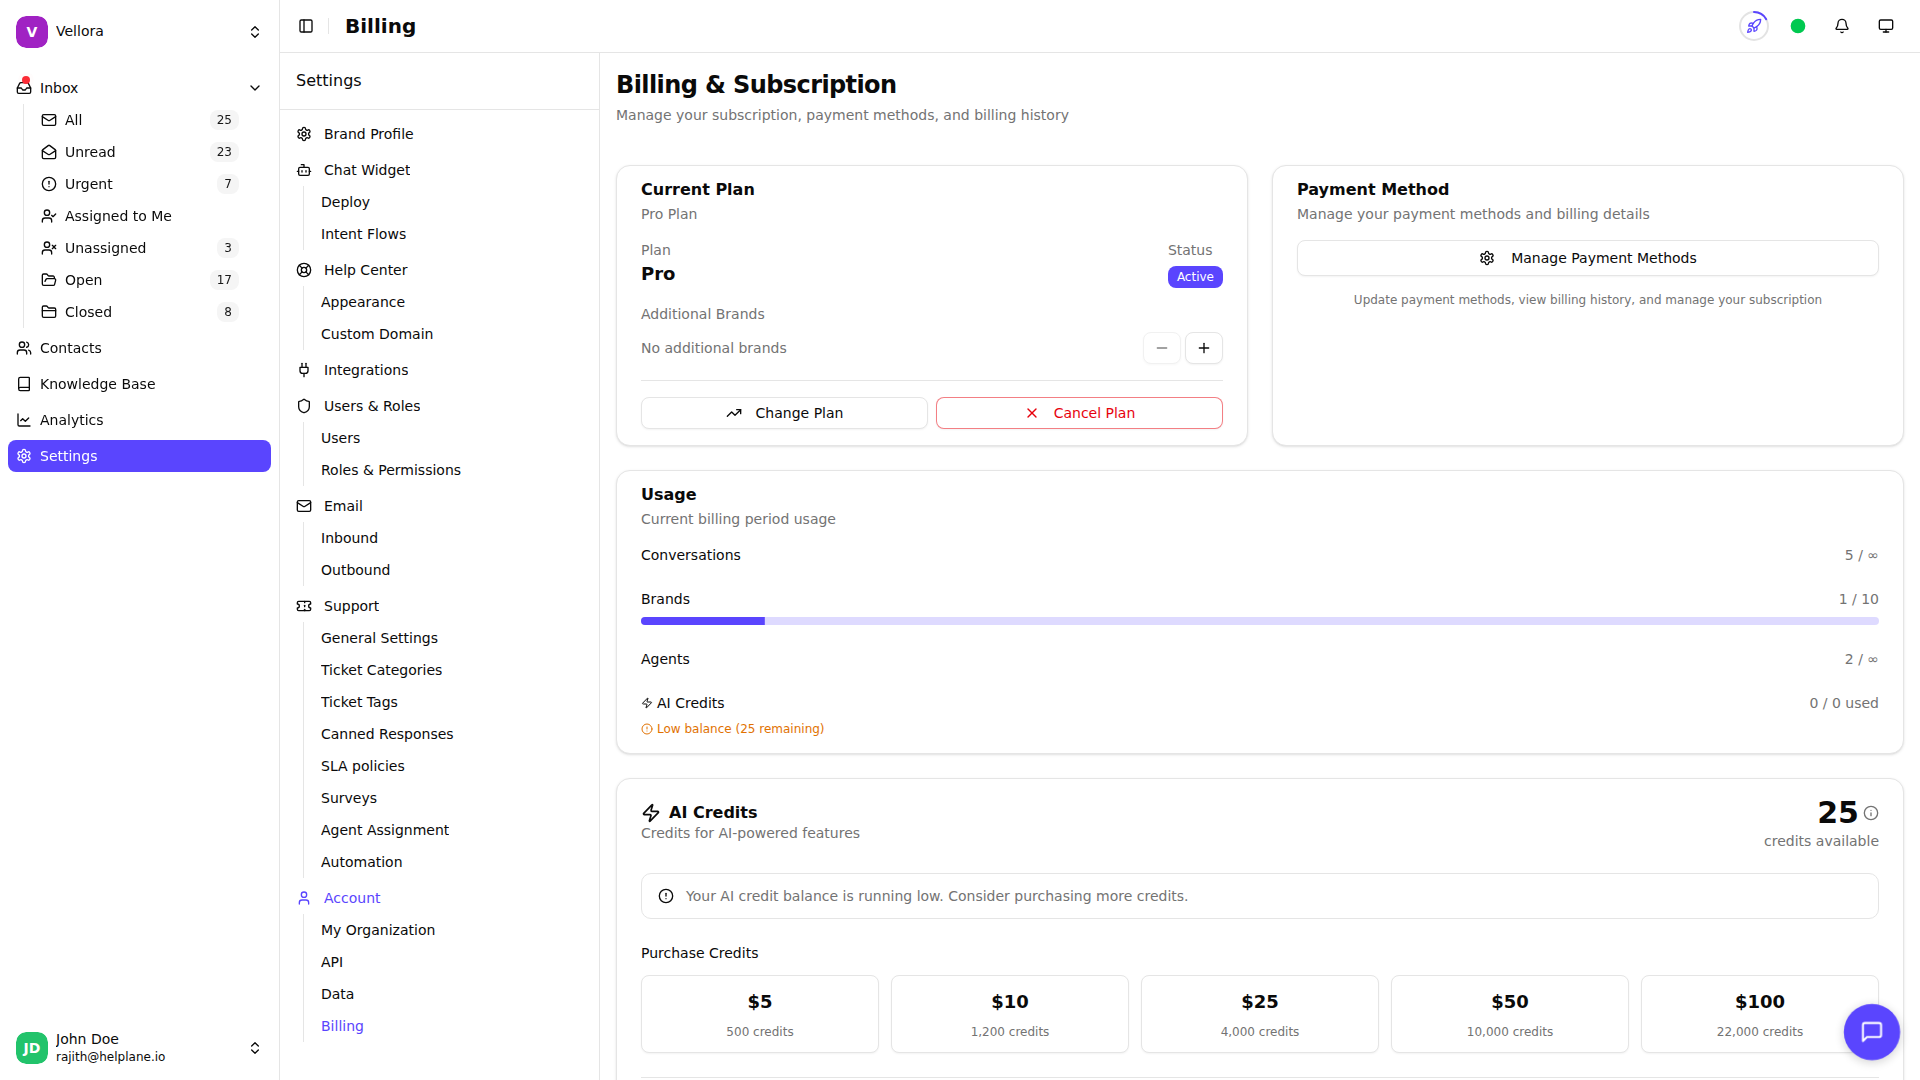Open Data settings under Account

338,994
